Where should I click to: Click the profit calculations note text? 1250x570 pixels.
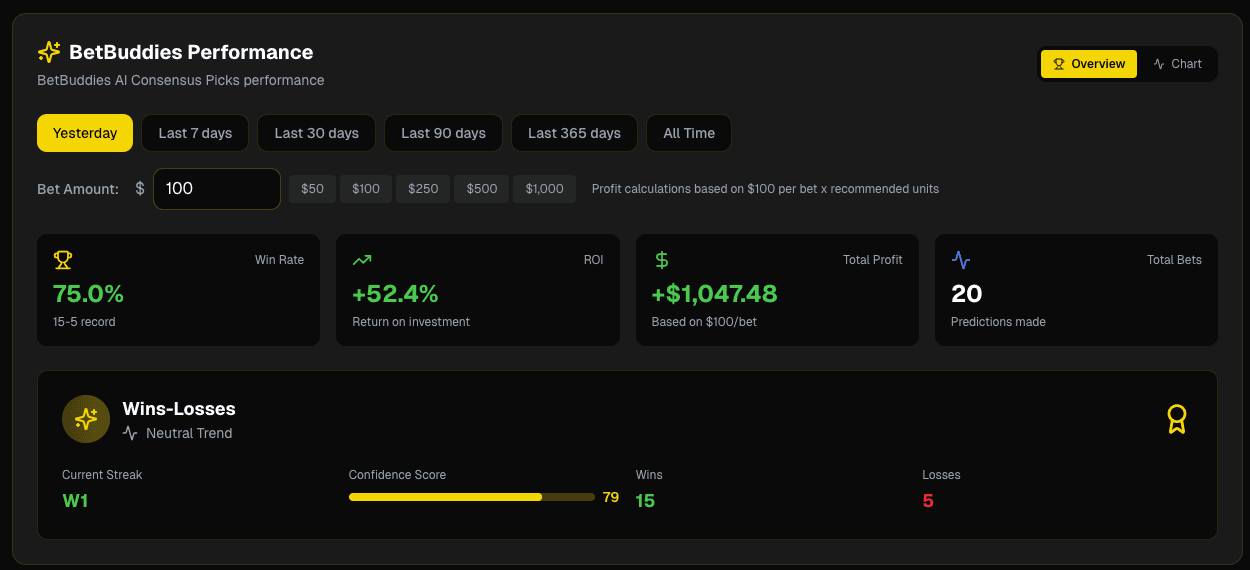[x=765, y=189]
